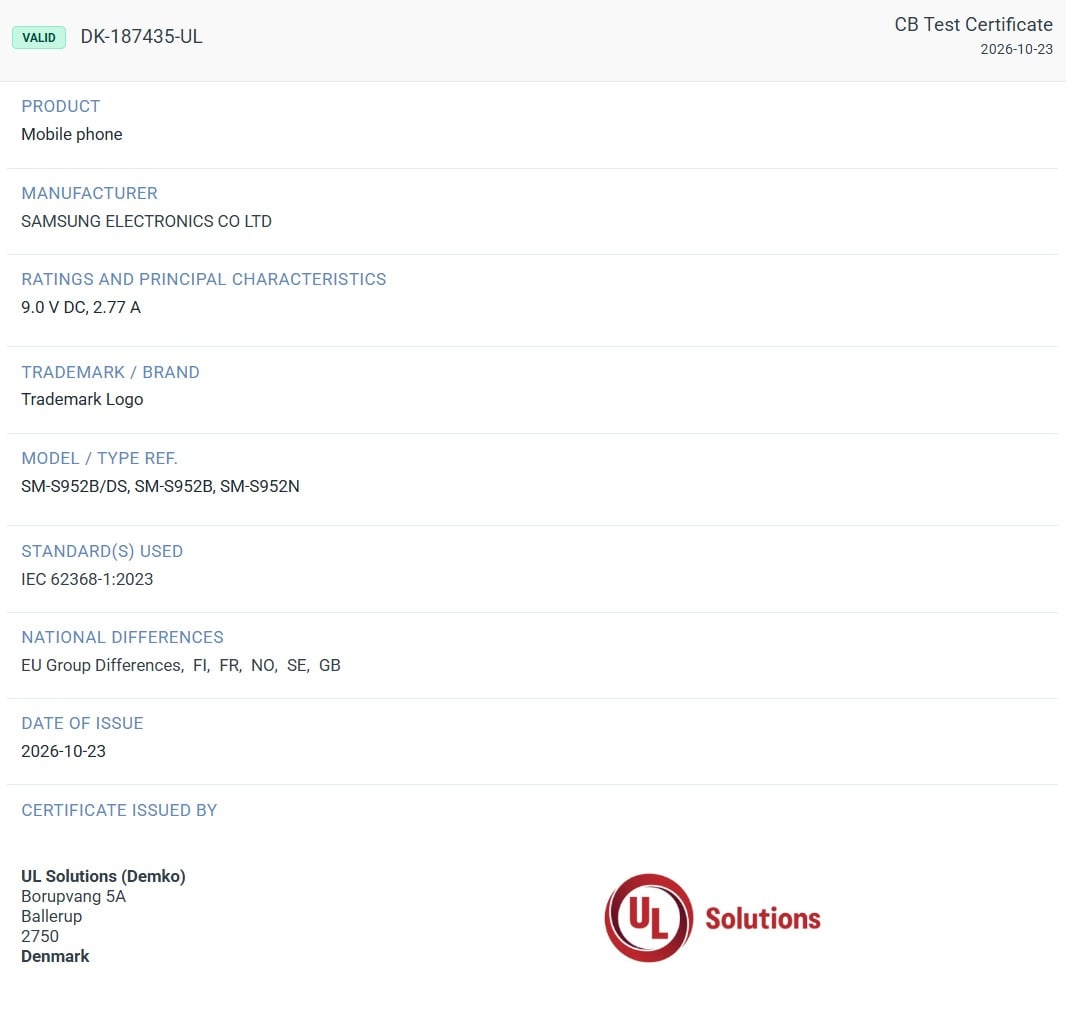Select the date of issue value
The height and width of the screenshot is (1009, 1066).
coord(63,751)
